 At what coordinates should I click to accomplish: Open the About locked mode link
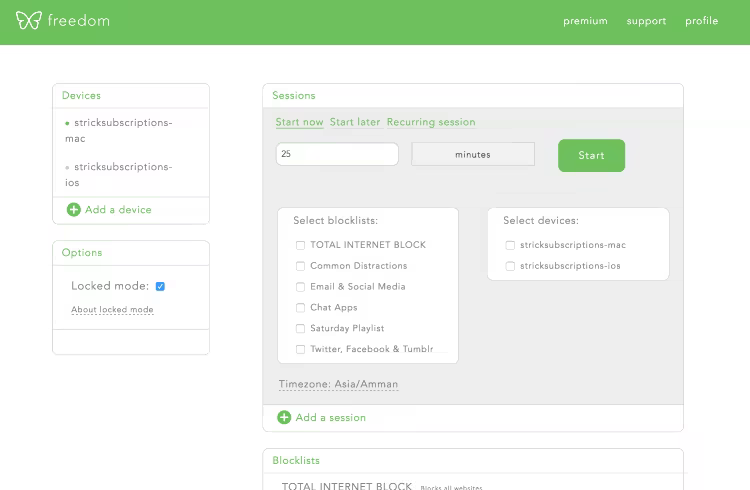[x=112, y=310]
